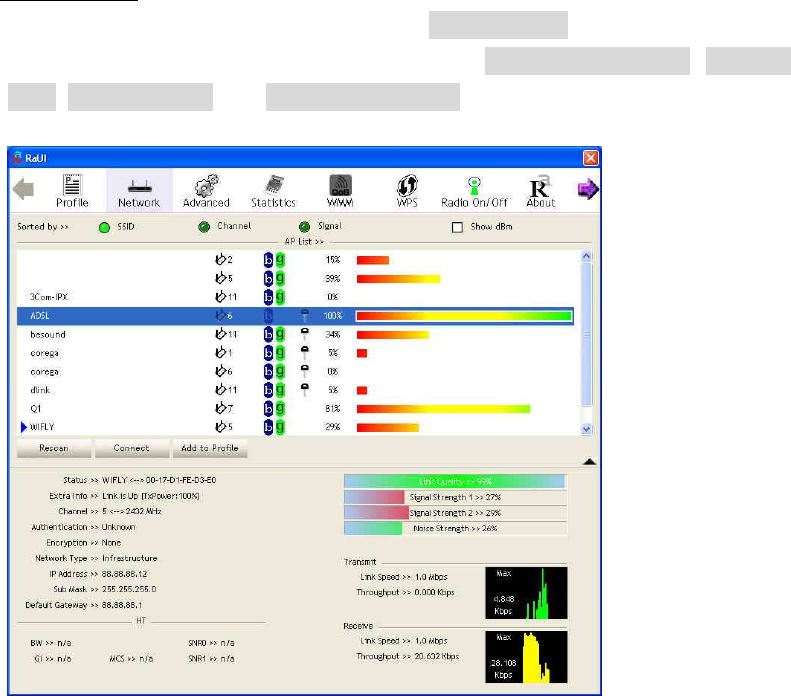Screen dimensions: 791x696
Task: Toggle the Radio On/Off antenna icon
Action: point(474,186)
